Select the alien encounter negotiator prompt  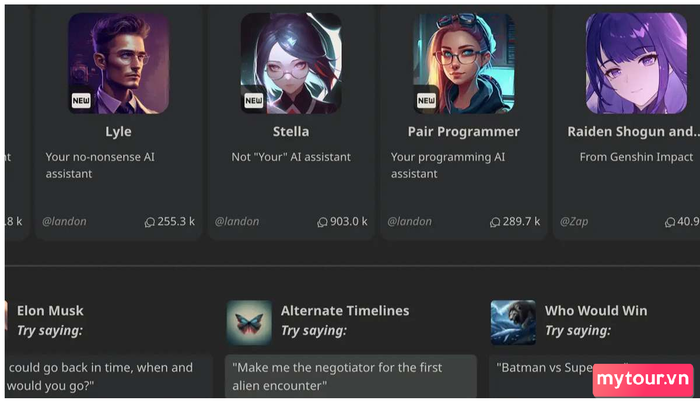pos(351,376)
